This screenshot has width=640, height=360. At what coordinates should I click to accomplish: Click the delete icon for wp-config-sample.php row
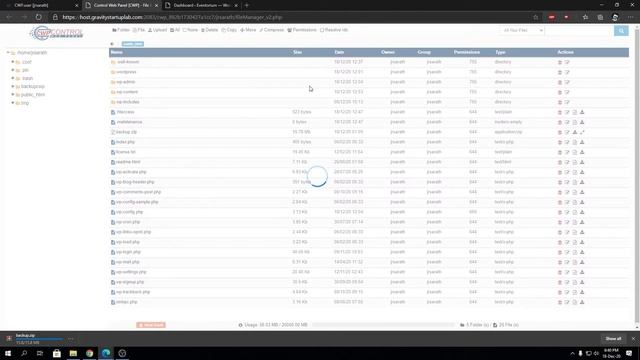pyautogui.click(x=560, y=202)
